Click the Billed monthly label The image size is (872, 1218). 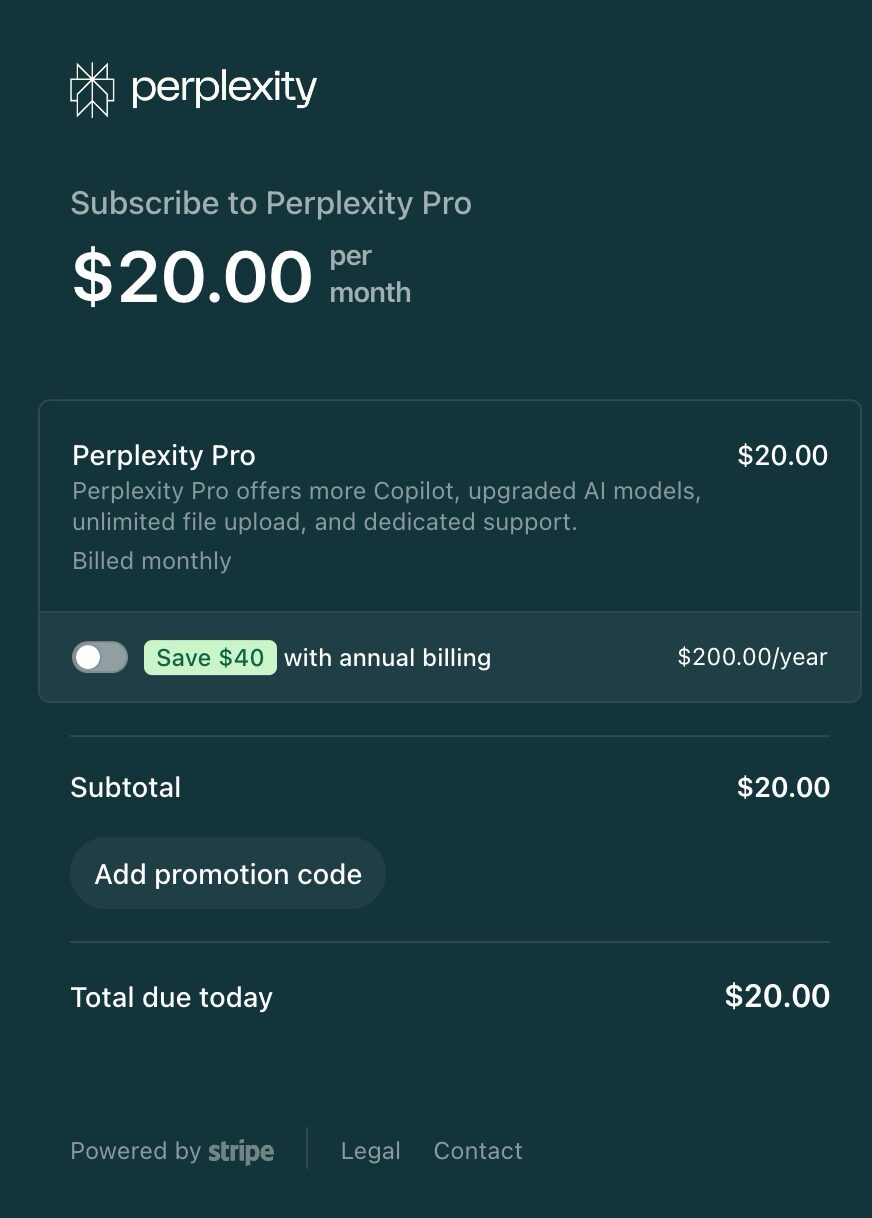point(152,561)
